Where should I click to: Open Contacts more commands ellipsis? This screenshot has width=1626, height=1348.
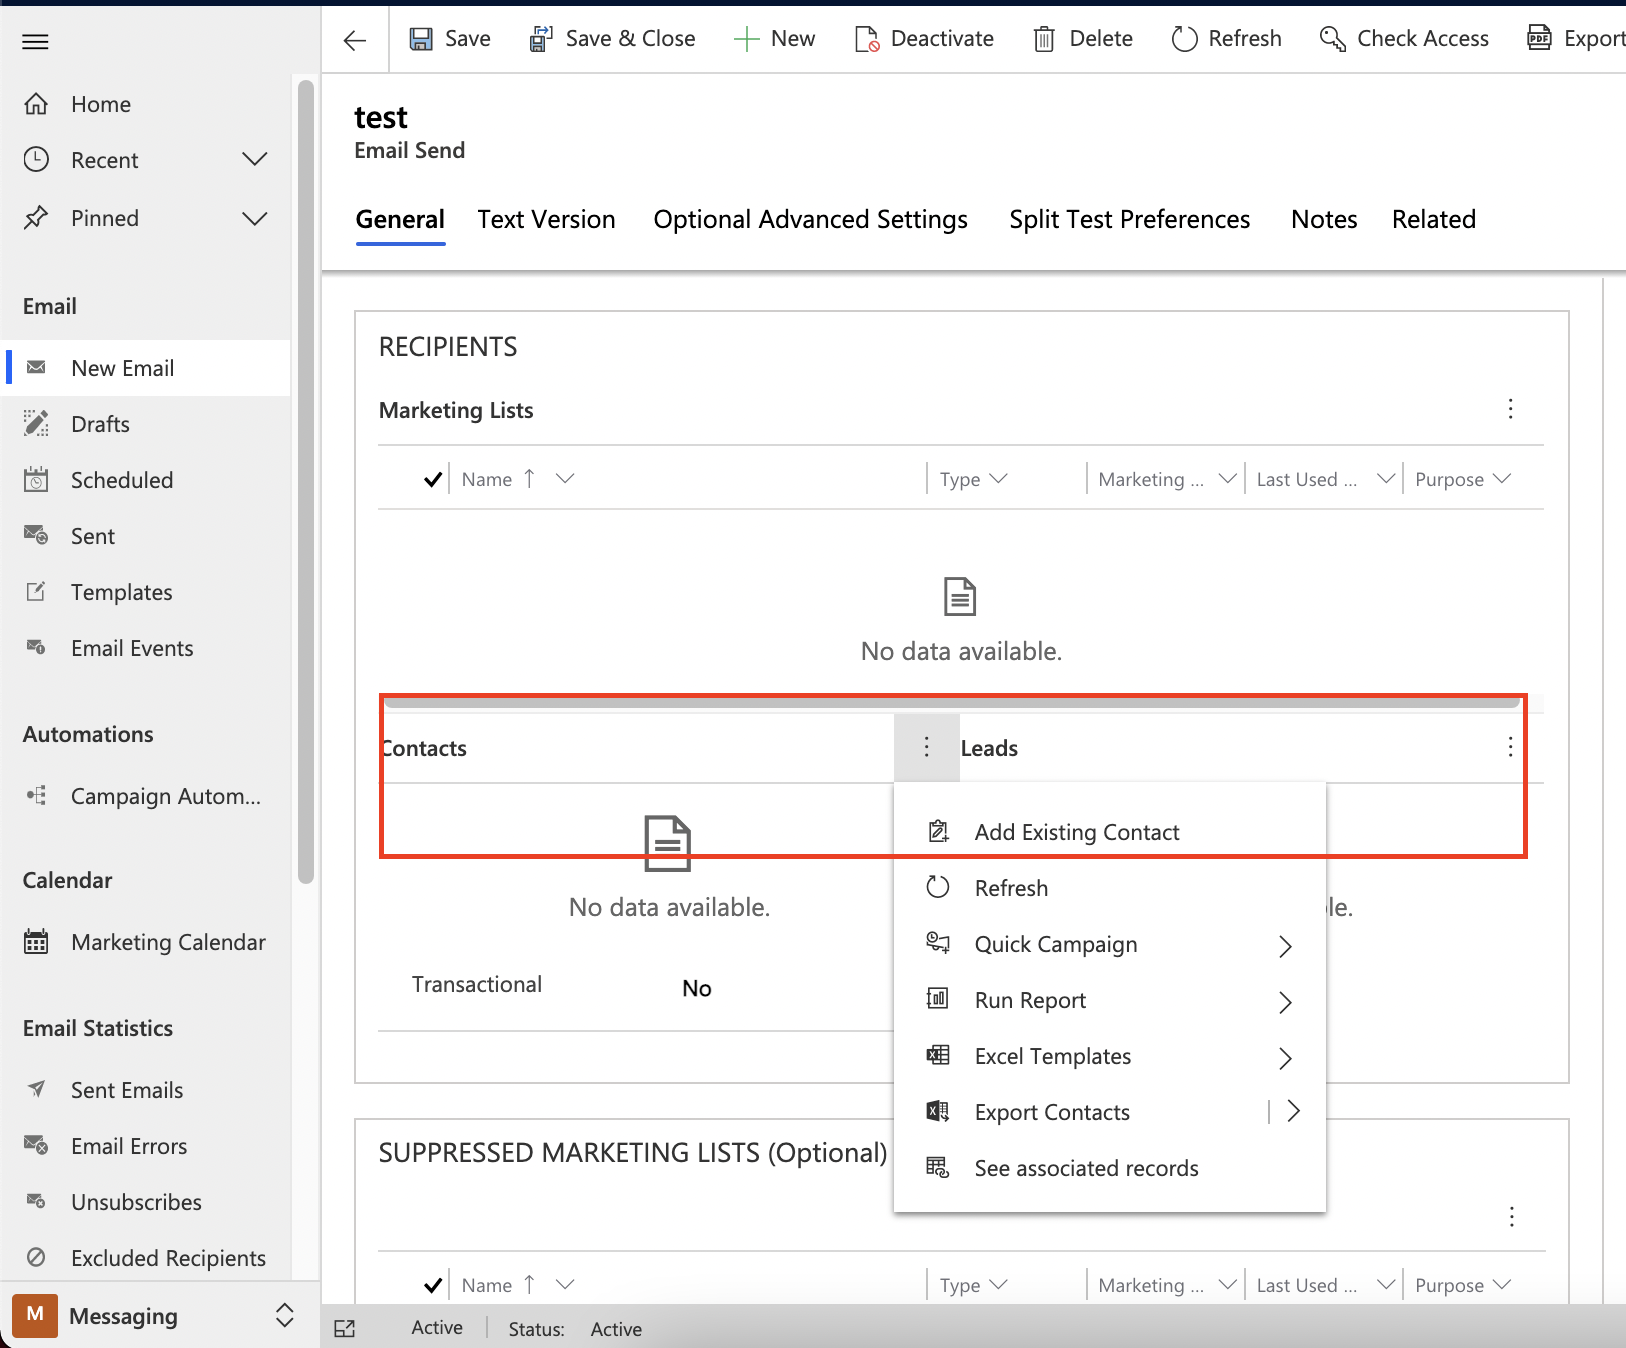tap(927, 747)
